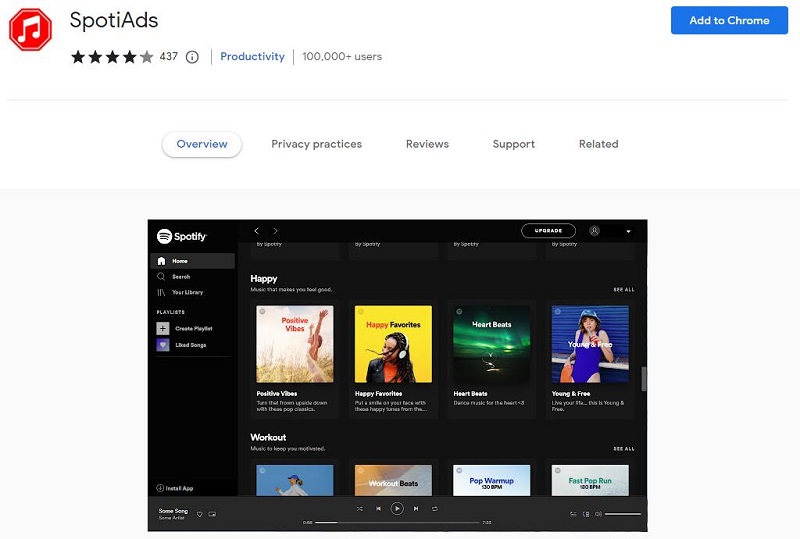
Task: Open the Related tab
Action: pyautogui.click(x=598, y=144)
